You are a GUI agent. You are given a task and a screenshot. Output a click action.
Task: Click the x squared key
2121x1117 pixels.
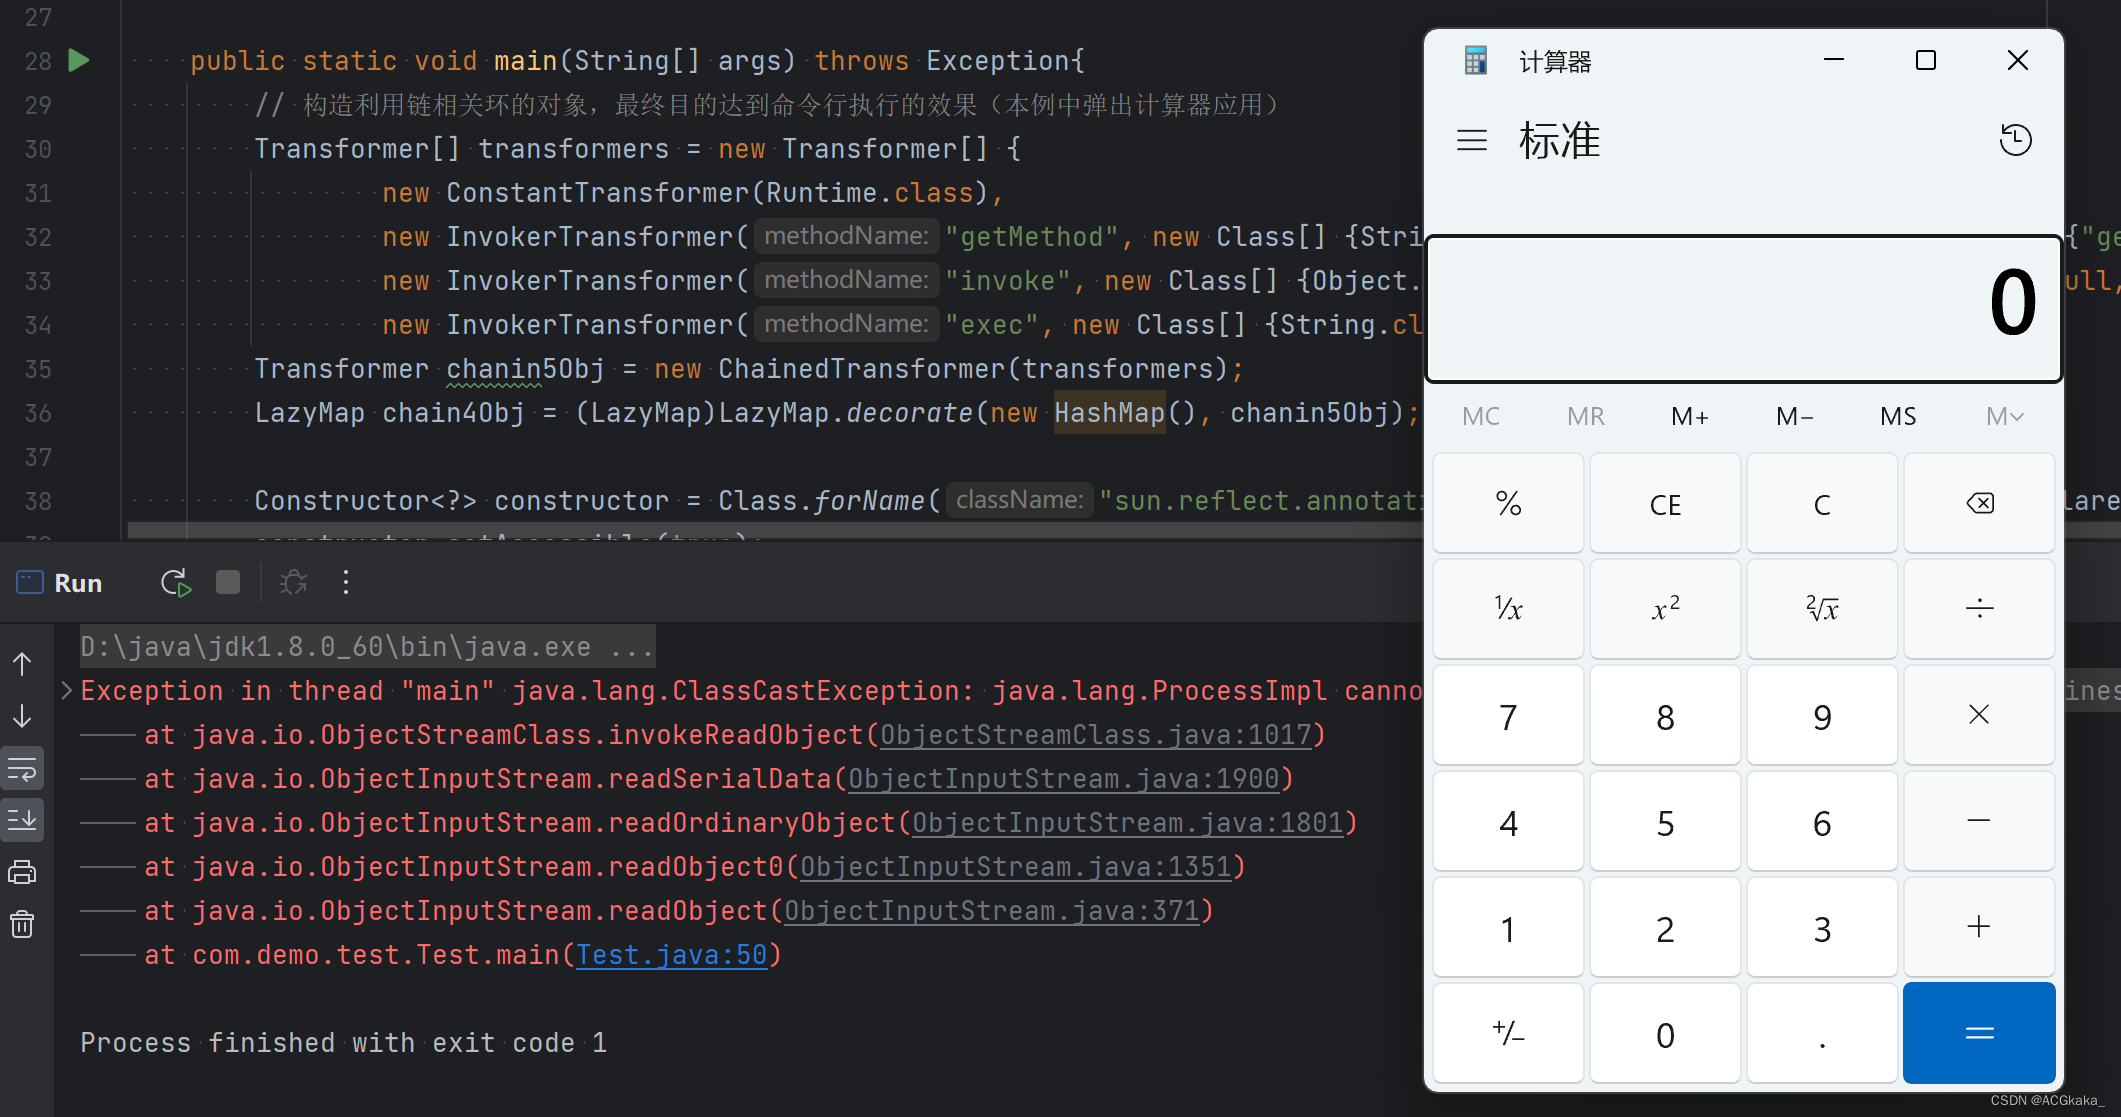click(1665, 608)
